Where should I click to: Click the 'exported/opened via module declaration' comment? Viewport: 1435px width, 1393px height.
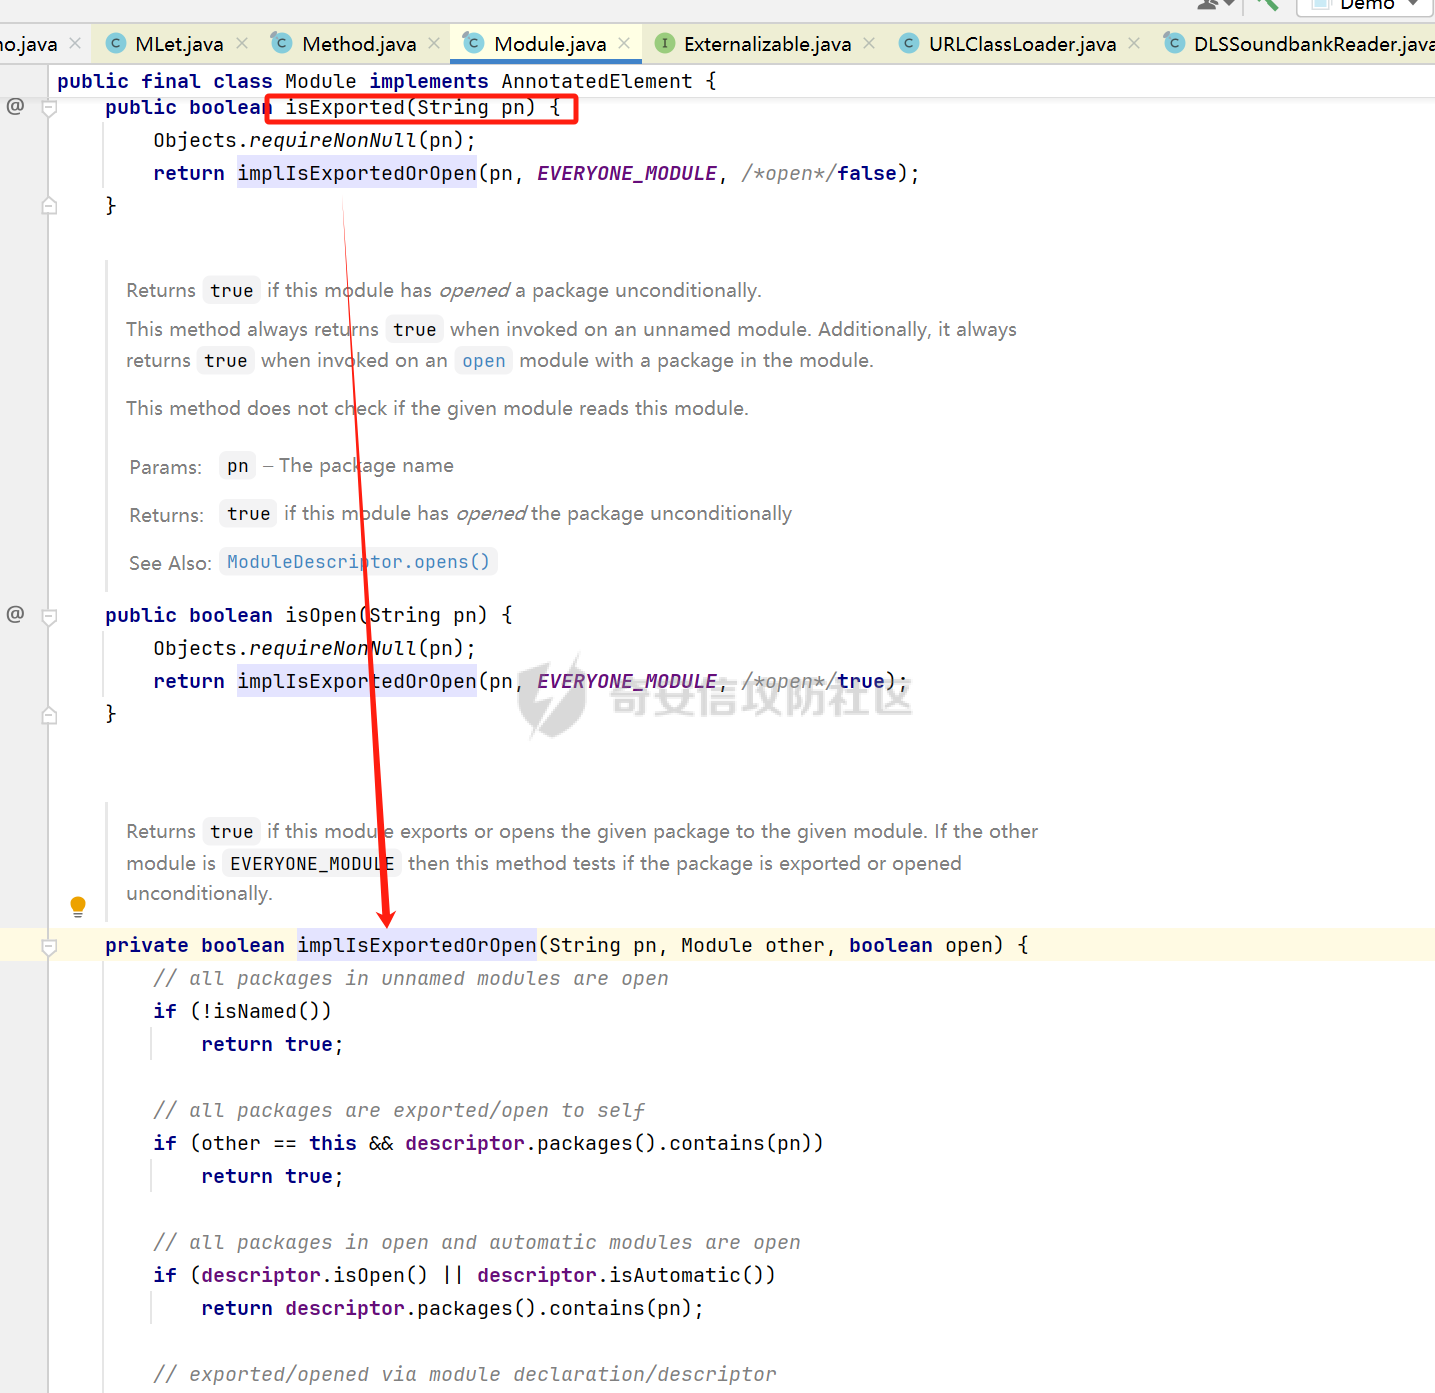click(x=465, y=1374)
